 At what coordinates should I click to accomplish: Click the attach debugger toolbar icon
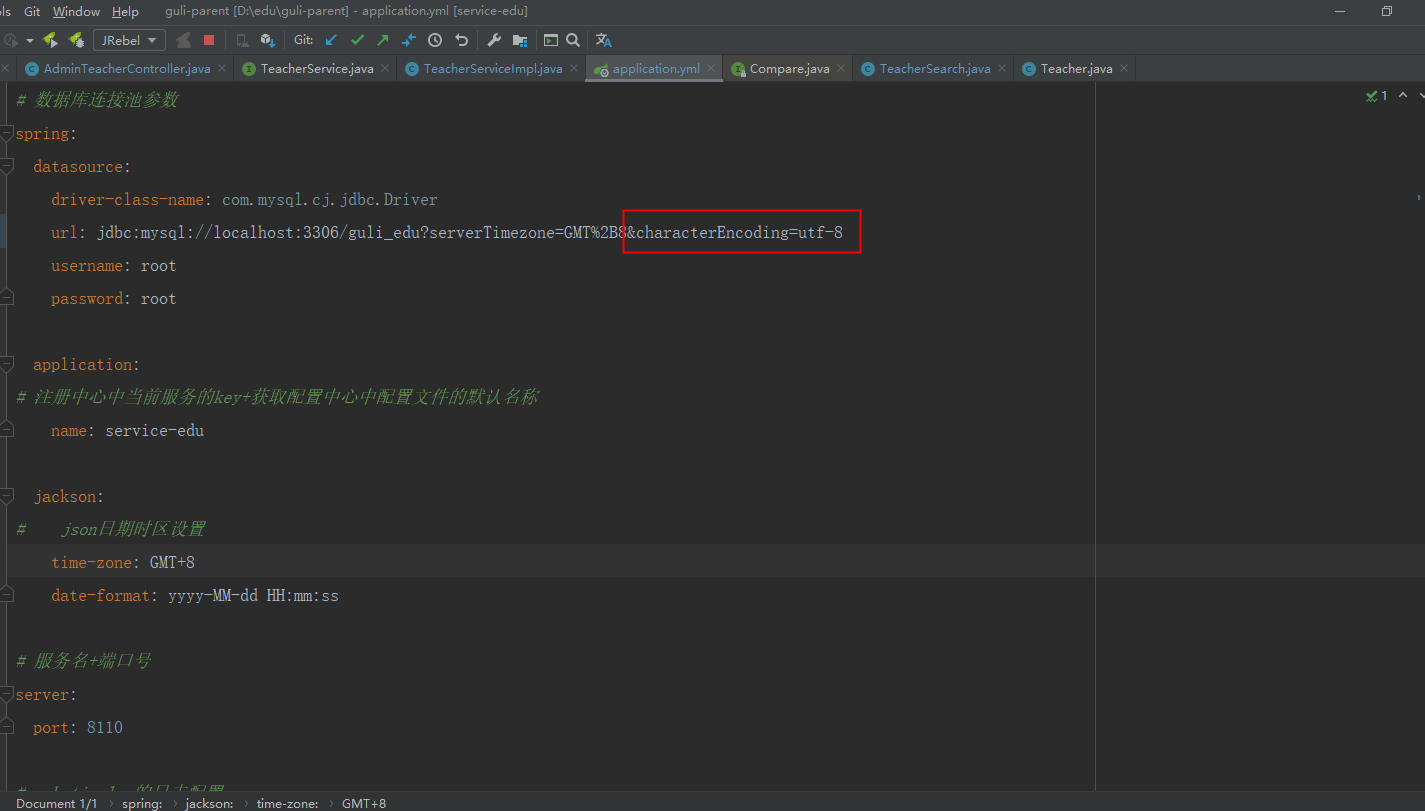(242, 40)
